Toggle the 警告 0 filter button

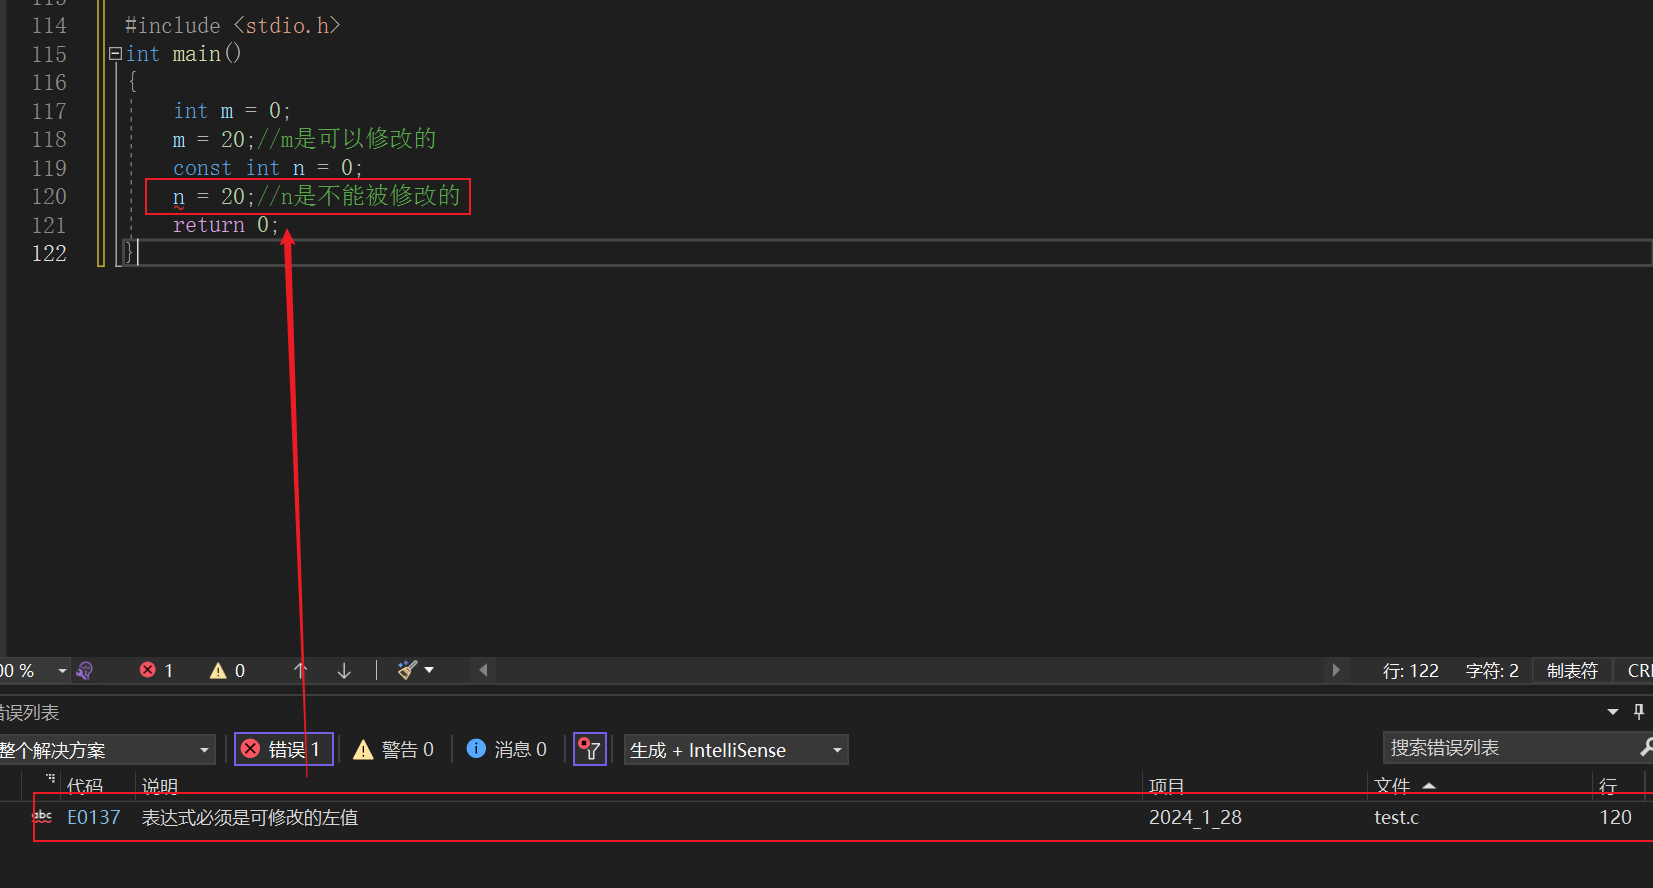pos(394,749)
